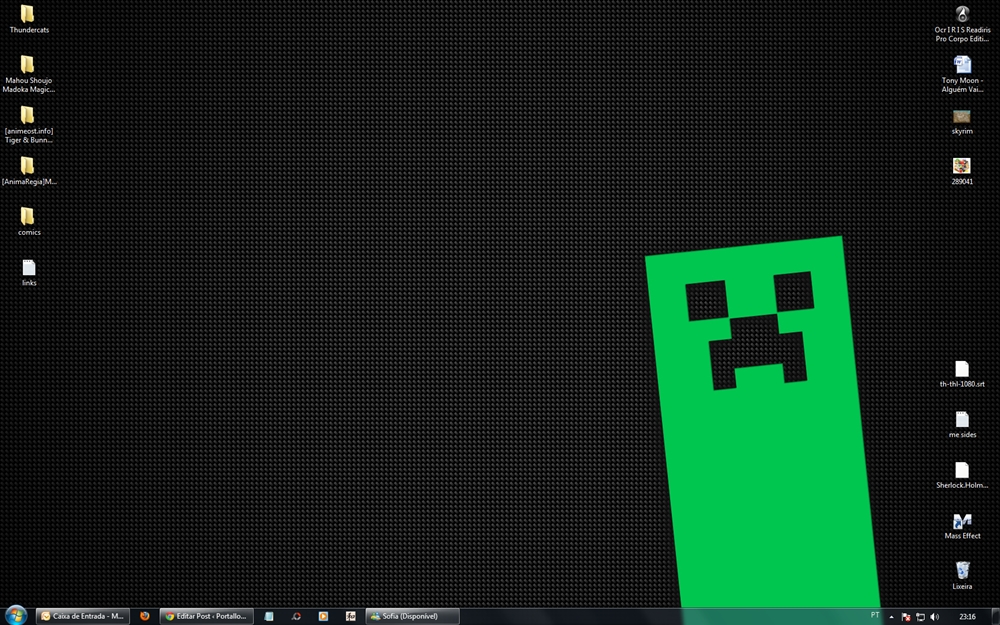The height and width of the screenshot is (625, 1000).
Task: Click the foobar-style taskbar icon
Action: point(350,616)
